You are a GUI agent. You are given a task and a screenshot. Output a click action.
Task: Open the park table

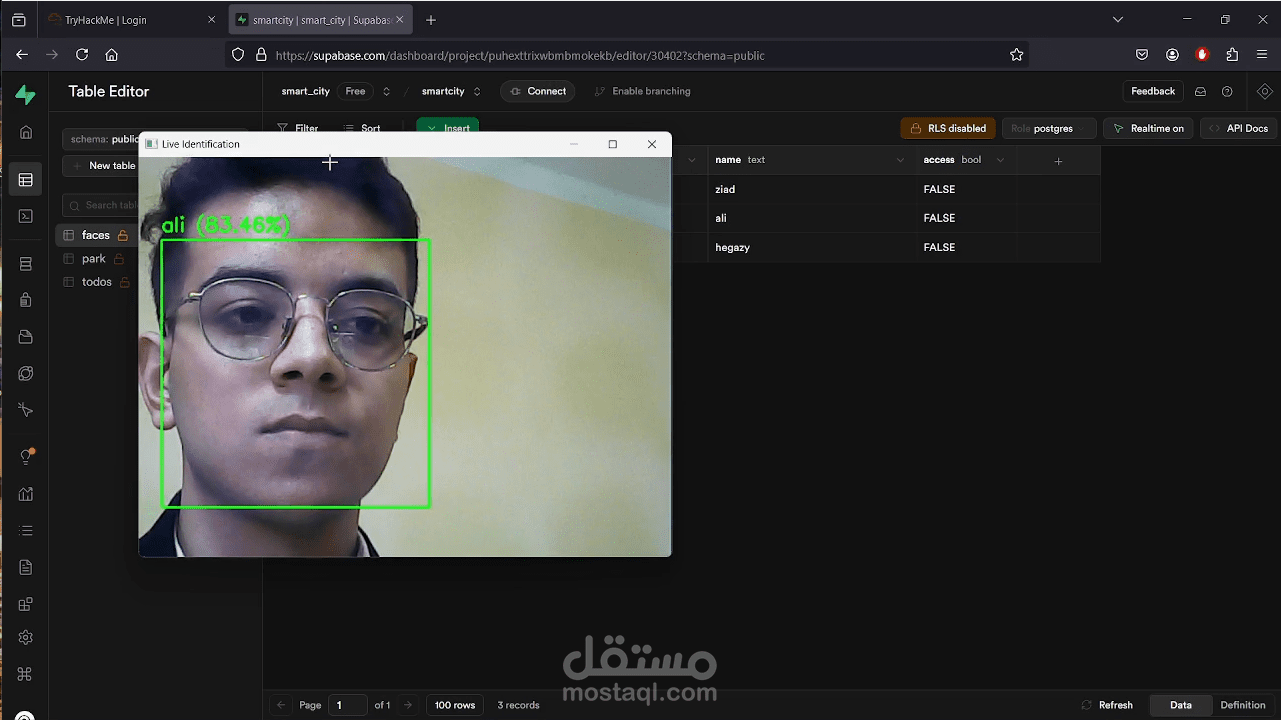[94, 258]
